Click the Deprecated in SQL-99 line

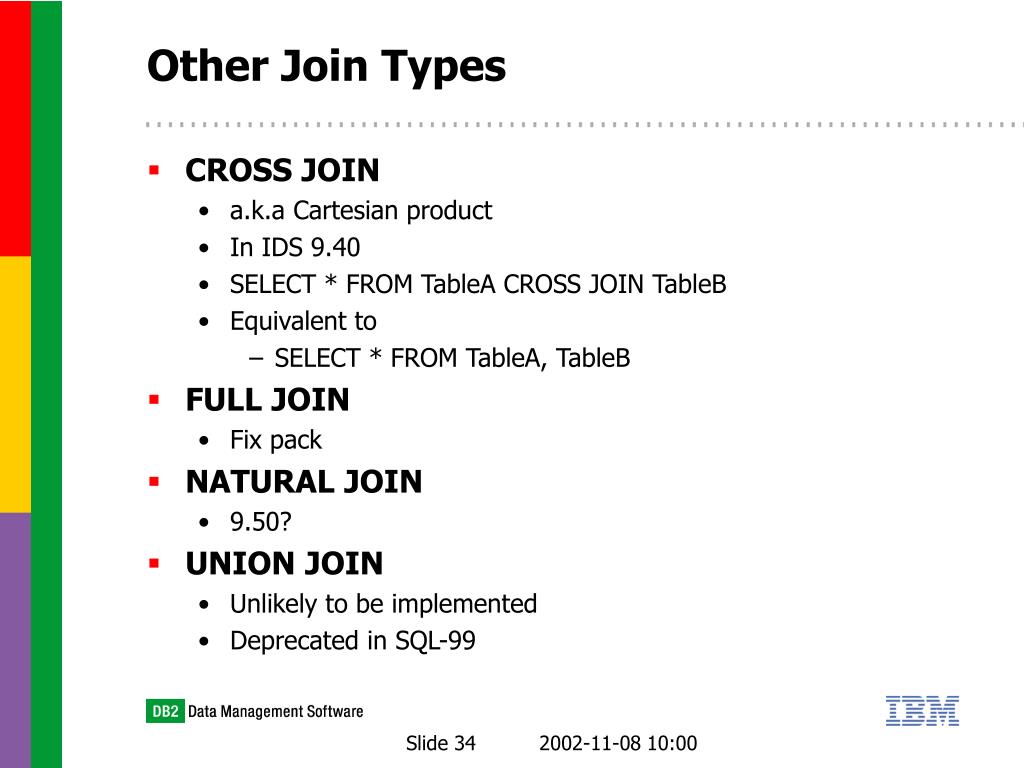coord(353,641)
